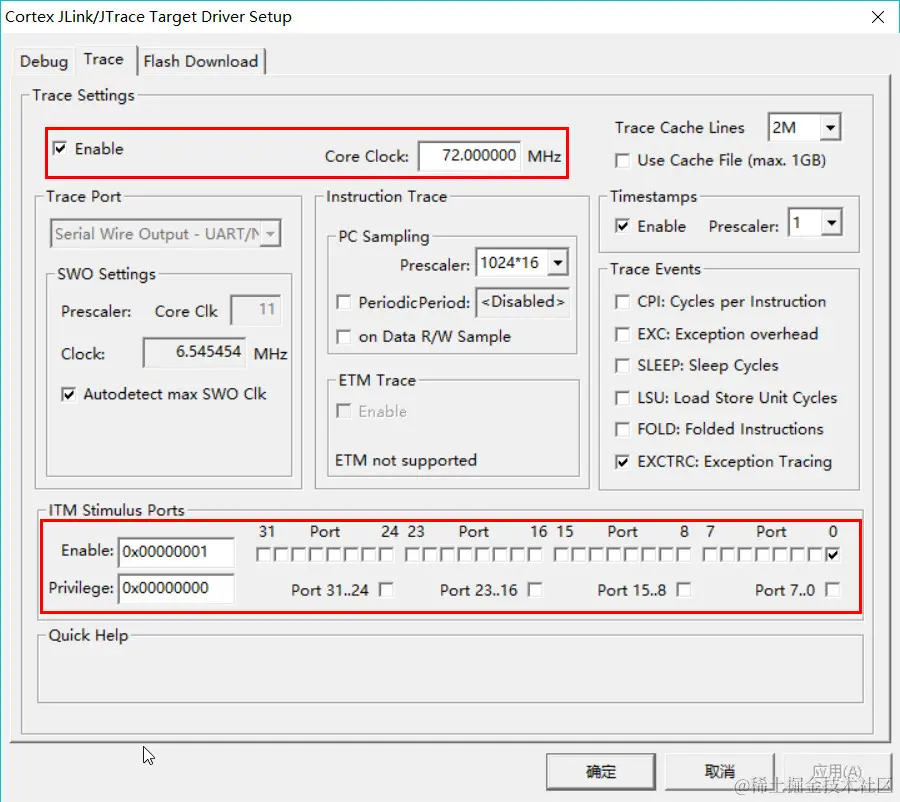The width and height of the screenshot is (900, 802).
Task: Toggle Autodetect max SWO Clk
Action: (x=68, y=394)
